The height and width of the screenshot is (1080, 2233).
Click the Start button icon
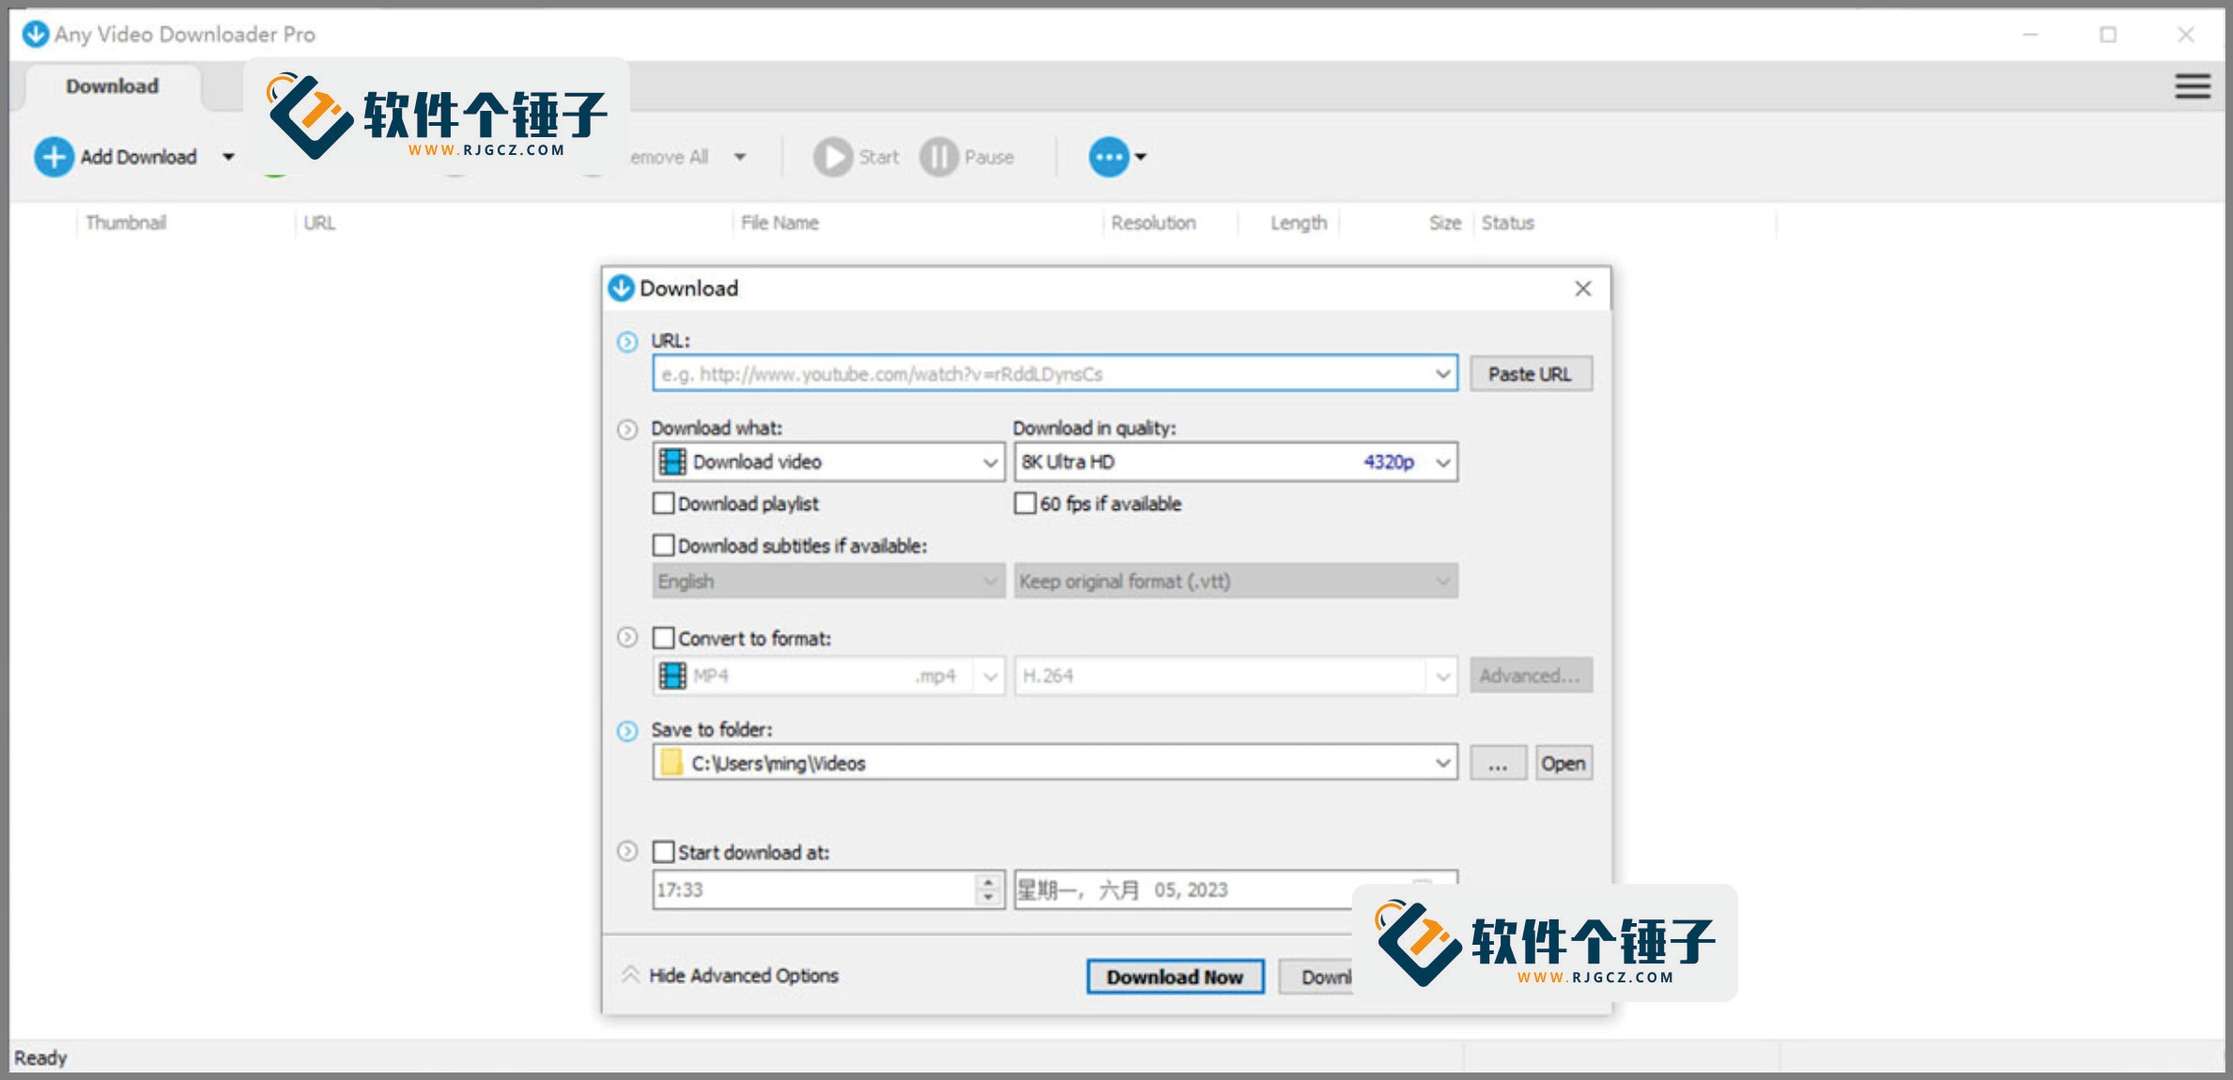click(x=833, y=156)
